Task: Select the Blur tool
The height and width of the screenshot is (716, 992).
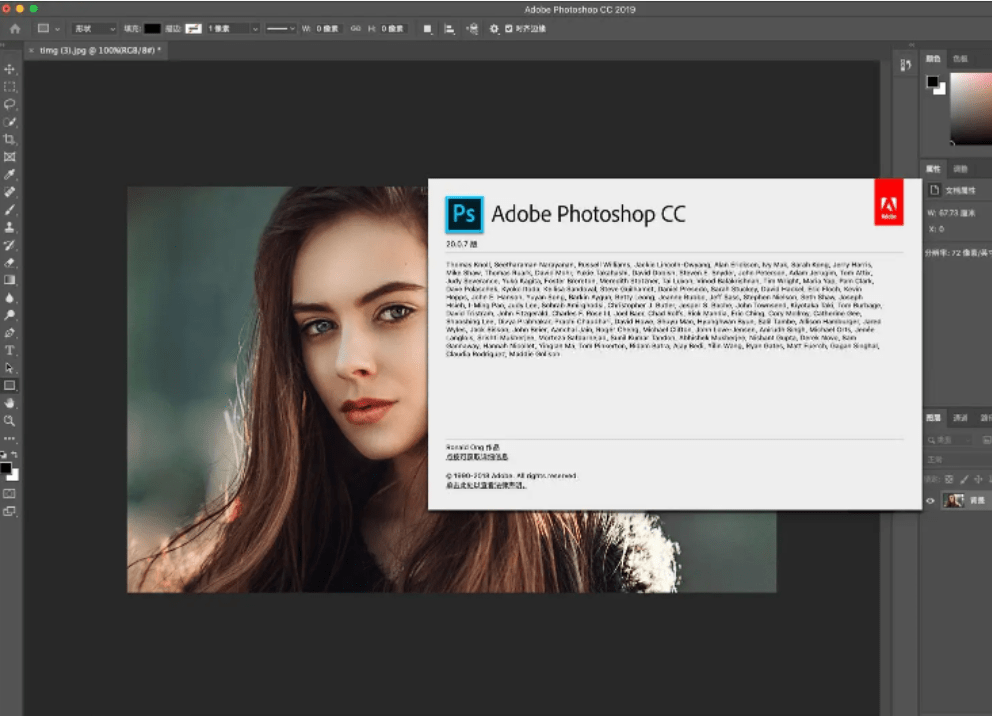Action: point(9,298)
